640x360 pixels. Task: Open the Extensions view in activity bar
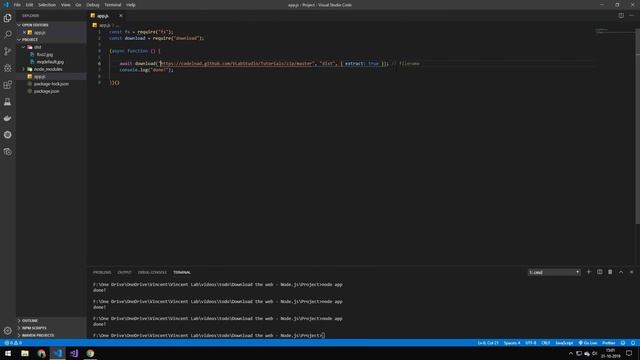(8, 85)
